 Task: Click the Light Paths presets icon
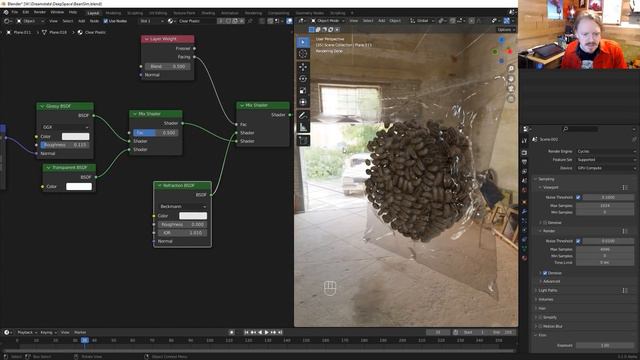coord(624,290)
